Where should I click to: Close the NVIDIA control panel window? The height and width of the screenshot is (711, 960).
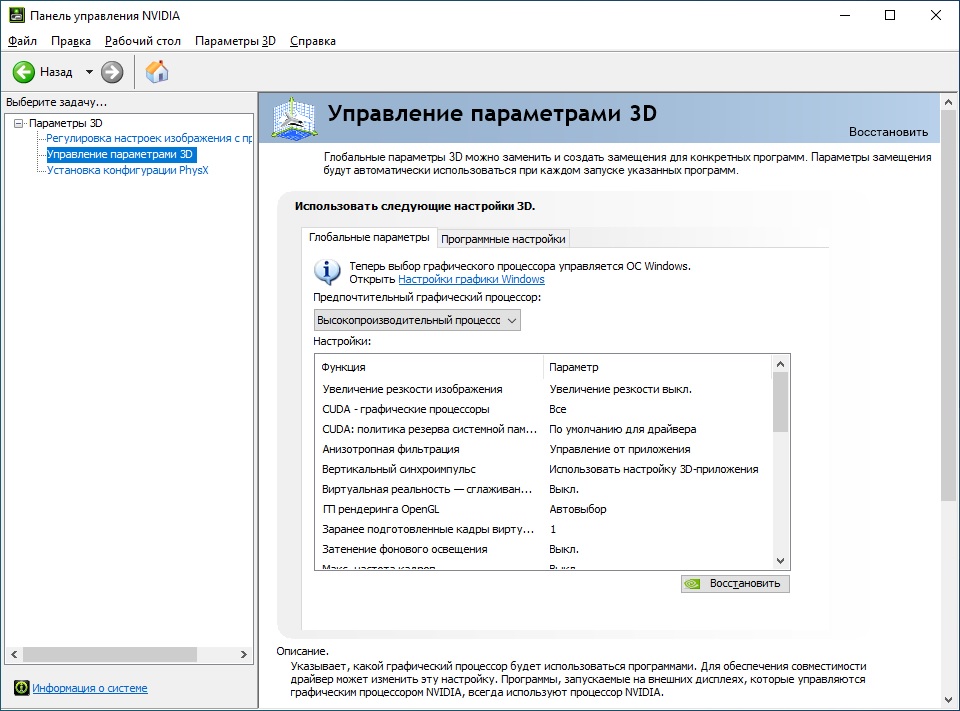[x=936, y=15]
